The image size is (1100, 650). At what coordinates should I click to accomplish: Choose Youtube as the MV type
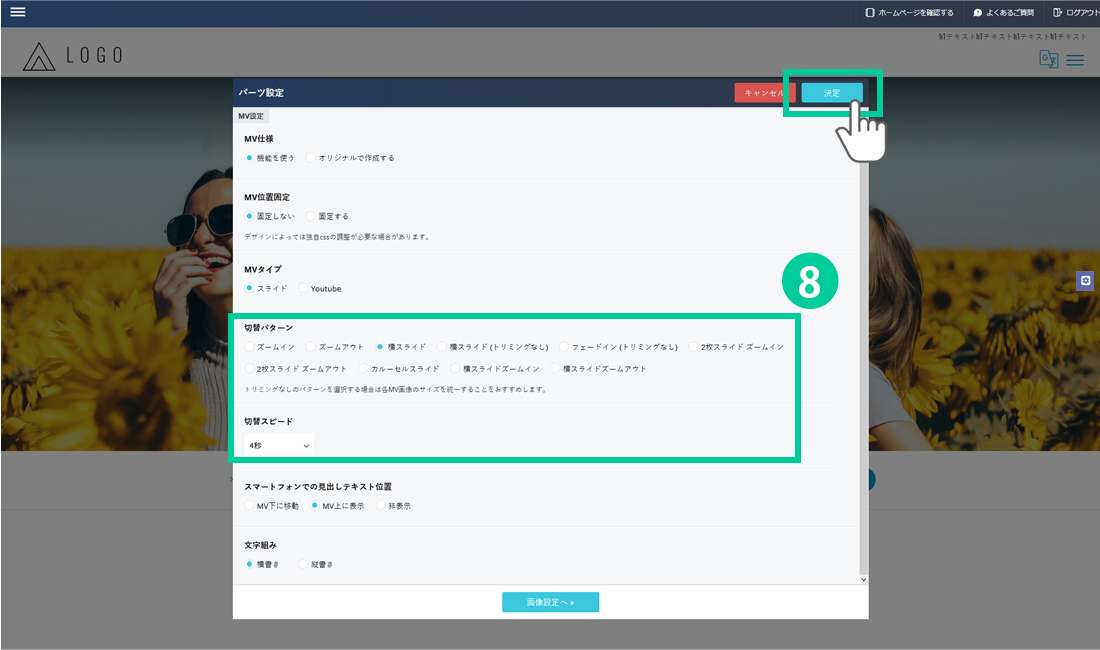tap(304, 289)
